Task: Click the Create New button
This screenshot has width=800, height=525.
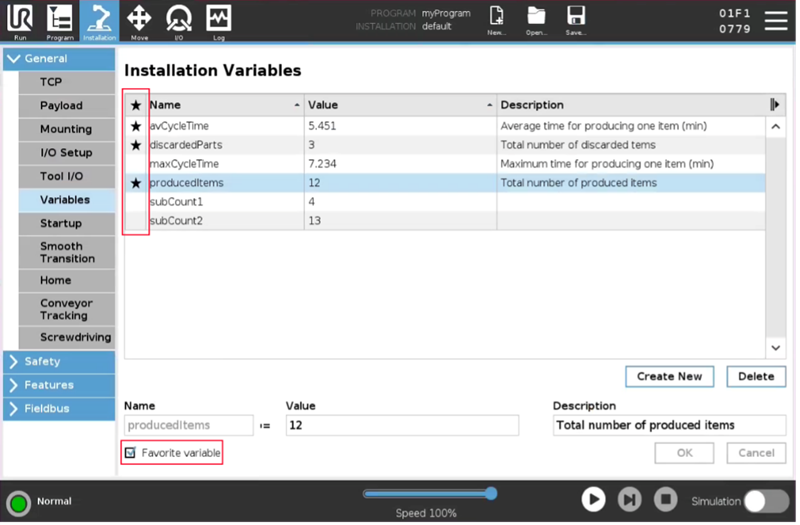Action: coord(669,376)
